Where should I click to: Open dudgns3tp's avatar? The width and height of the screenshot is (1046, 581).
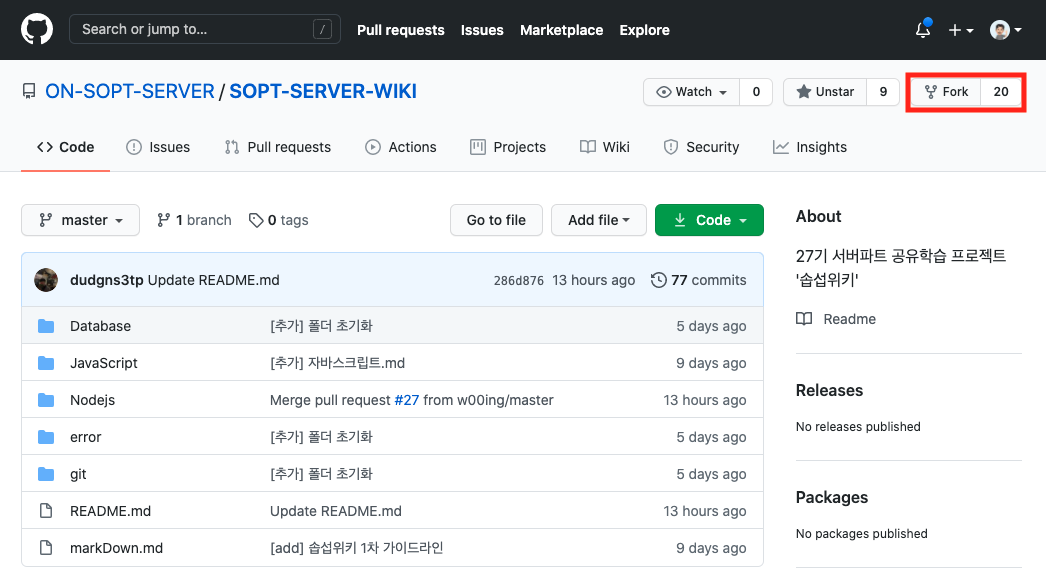point(46,280)
